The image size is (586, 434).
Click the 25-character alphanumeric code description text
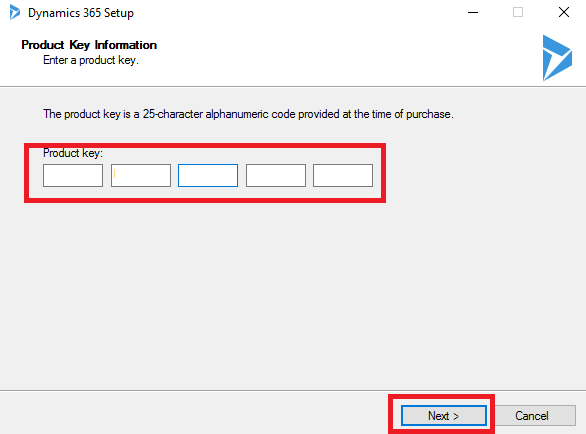click(x=248, y=114)
